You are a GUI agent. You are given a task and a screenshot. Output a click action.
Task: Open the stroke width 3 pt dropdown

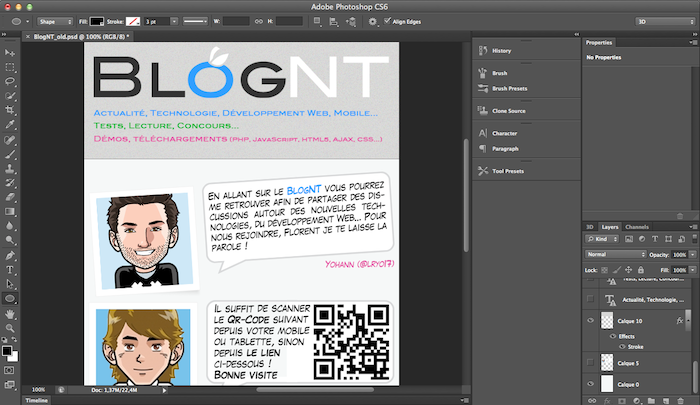tap(158, 20)
